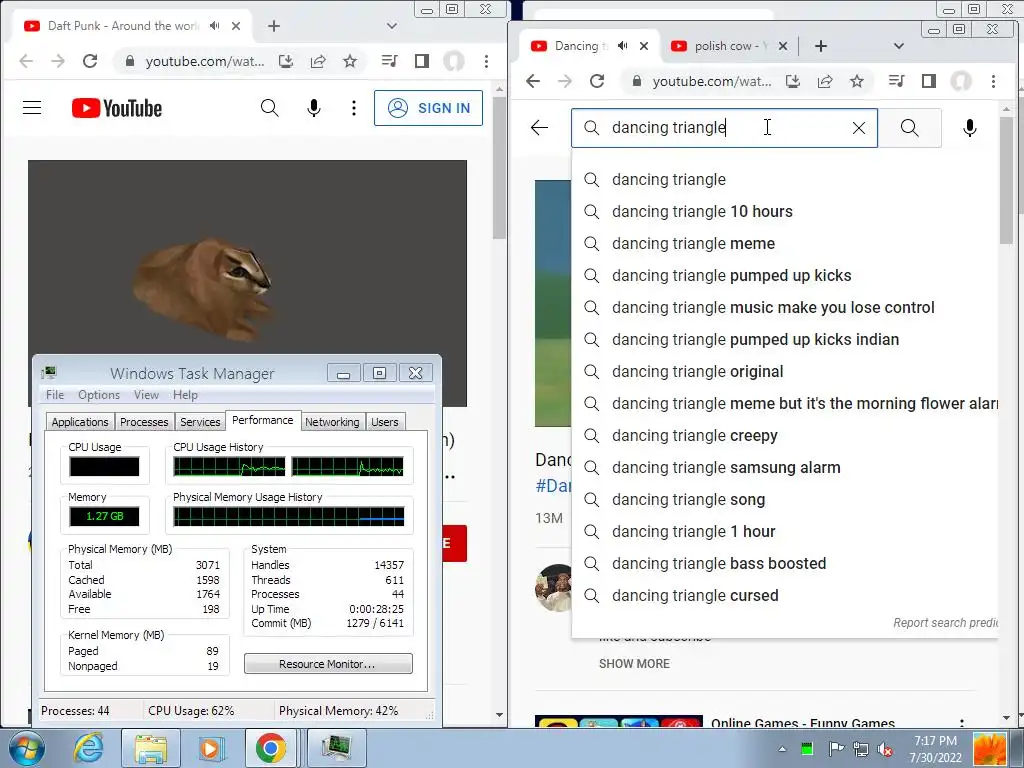Submit search with magnifier button

(x=910, y=128)
